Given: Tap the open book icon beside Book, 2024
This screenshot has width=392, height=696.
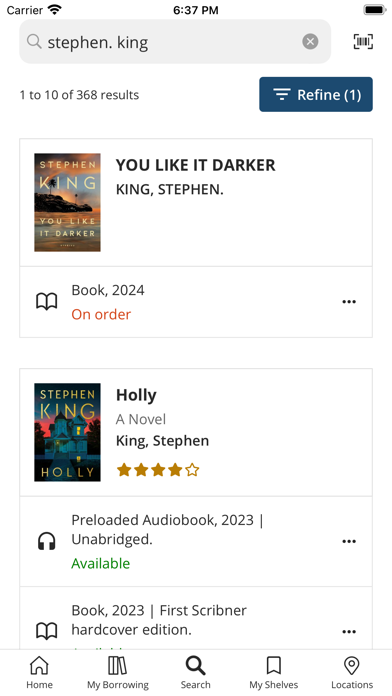Looking at the screenshot, I should point(47,302).
